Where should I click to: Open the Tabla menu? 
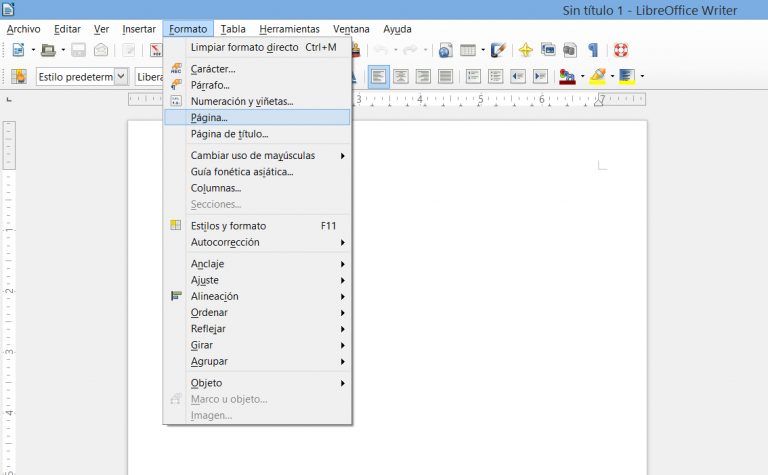[233, 29]
